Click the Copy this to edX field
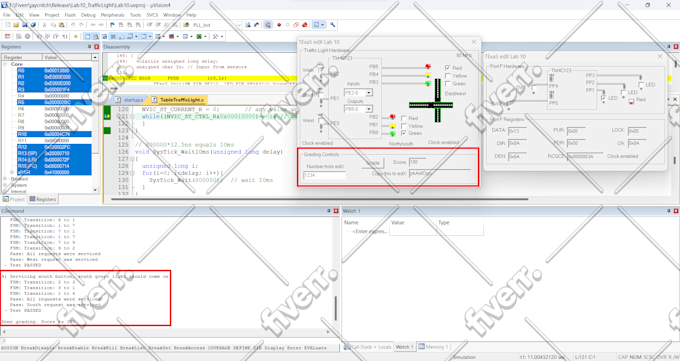Screen dimensions: 680x361 tap(440, 173)
